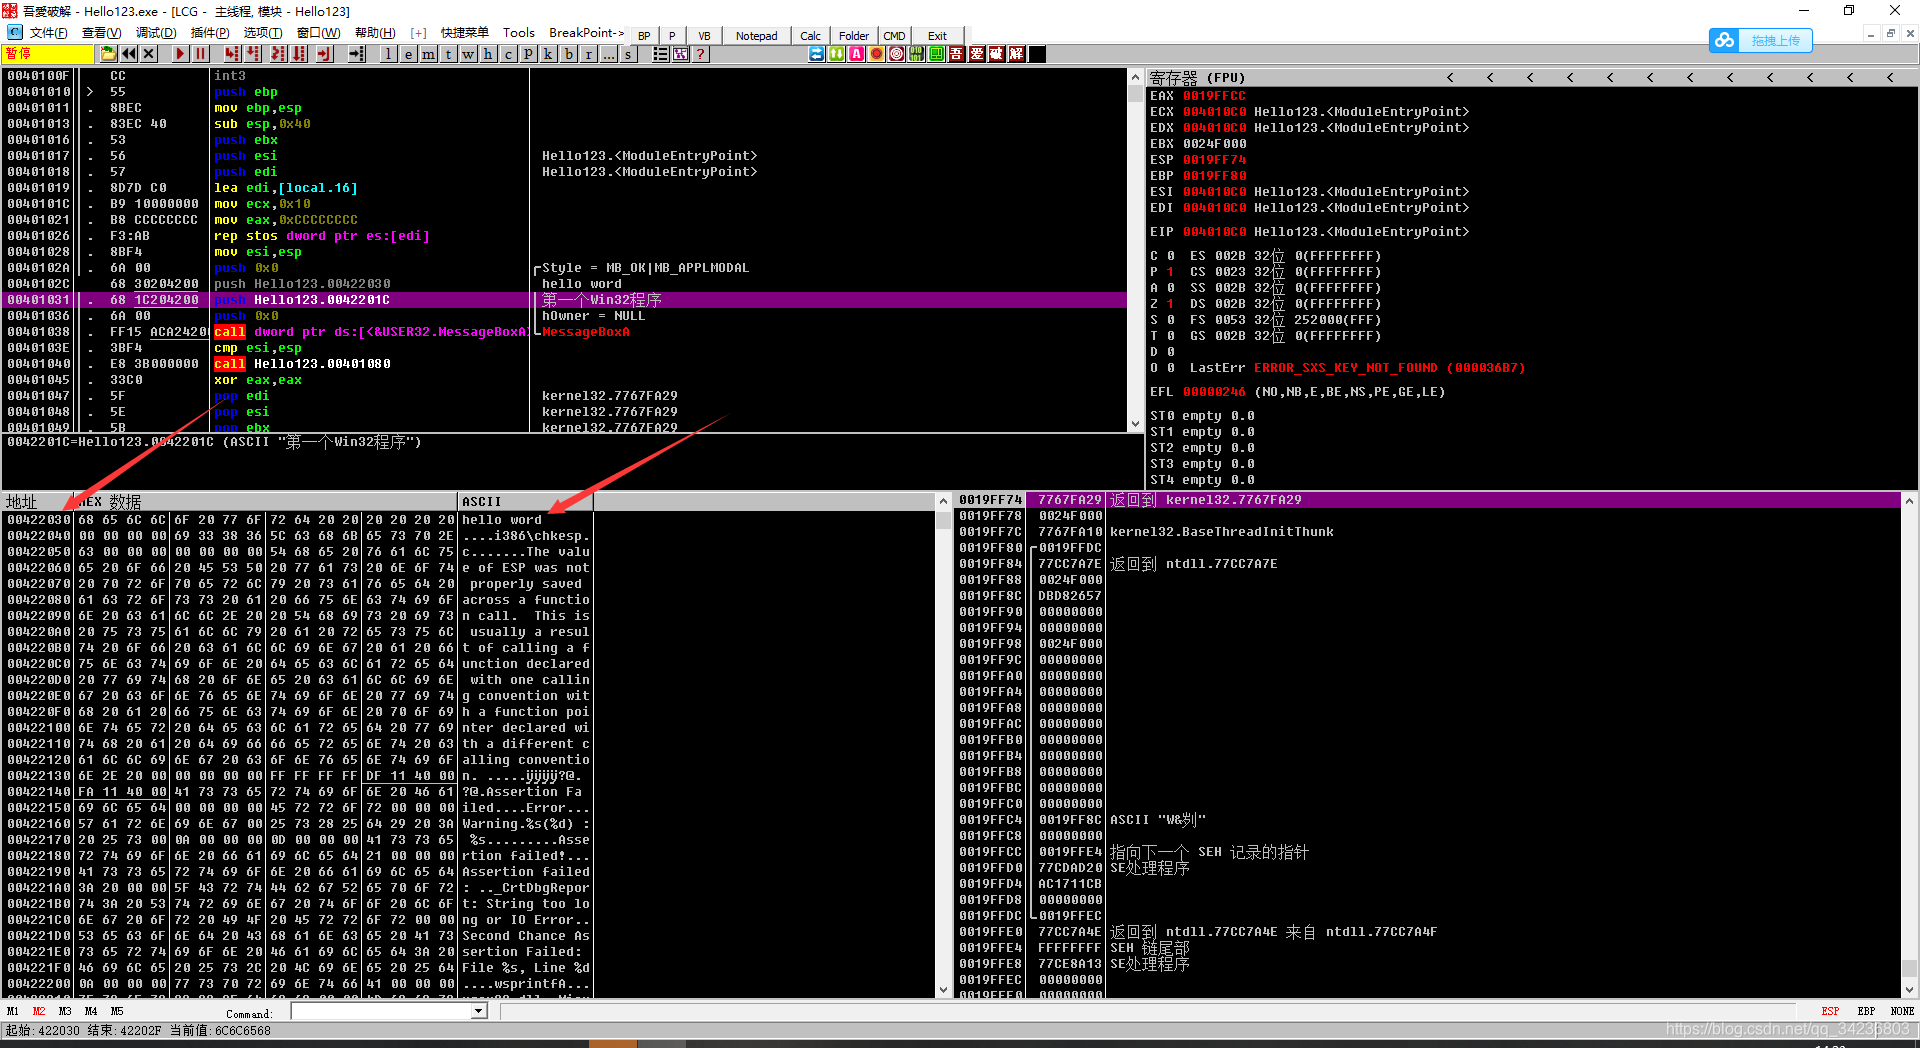Launch Notepad from the quick bar
The height and width of the screenshot is (1048, 1920).
coord(757,35)
